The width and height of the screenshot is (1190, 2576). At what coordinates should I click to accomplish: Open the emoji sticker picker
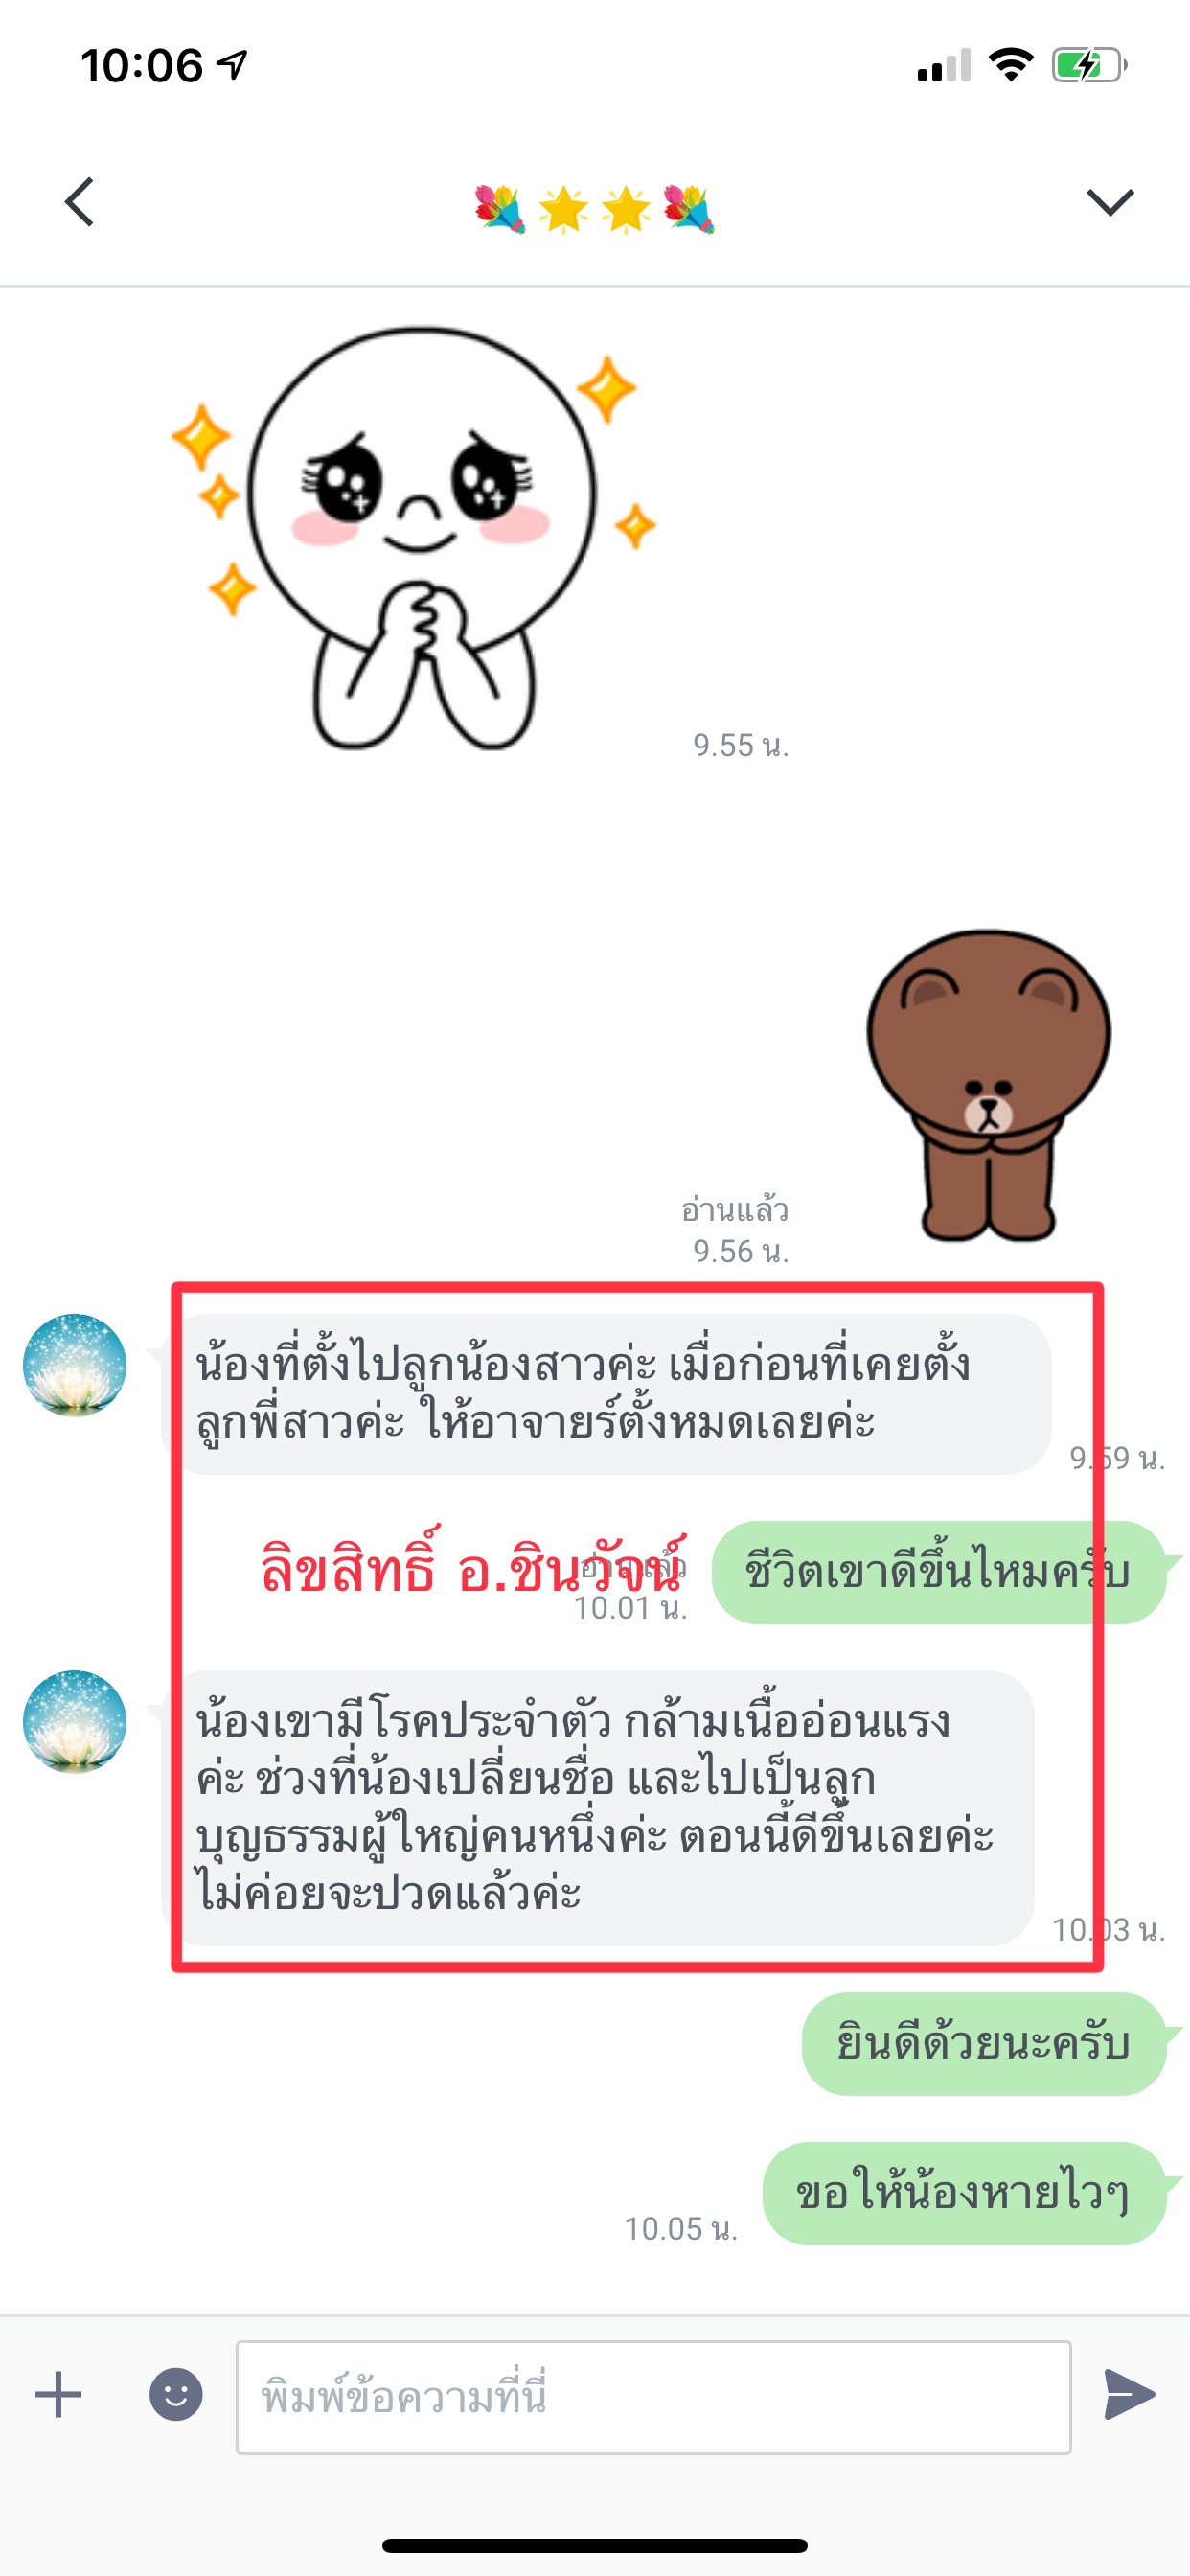pos(176,2395)
